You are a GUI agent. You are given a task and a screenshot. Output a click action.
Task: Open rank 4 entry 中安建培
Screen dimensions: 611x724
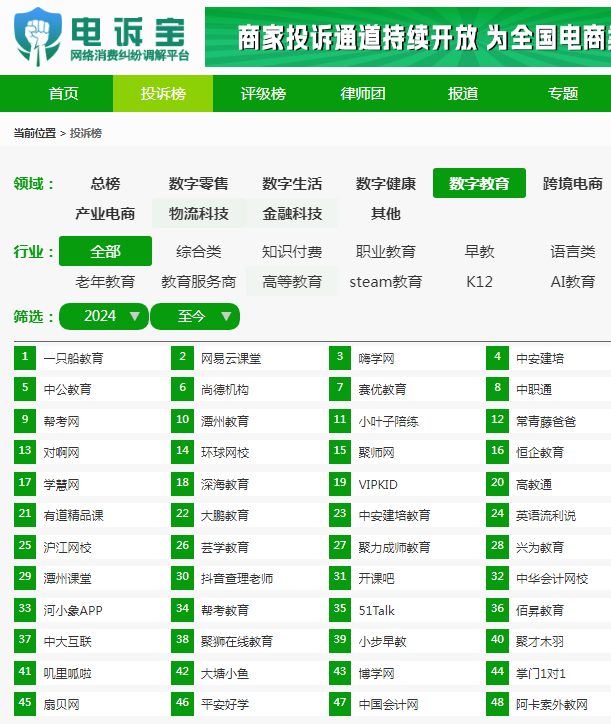pos(540,358)
